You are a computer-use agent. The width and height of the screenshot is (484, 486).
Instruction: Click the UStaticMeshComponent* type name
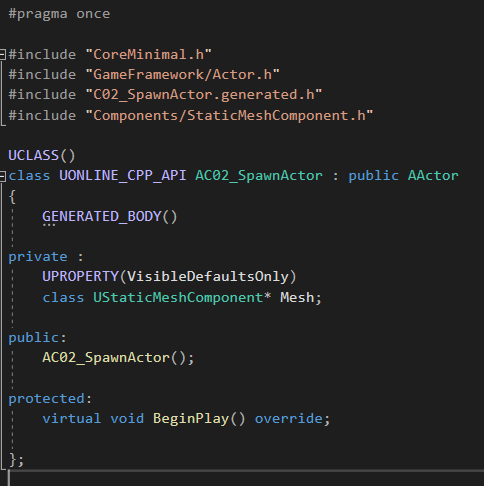click(x=182, y=298)
